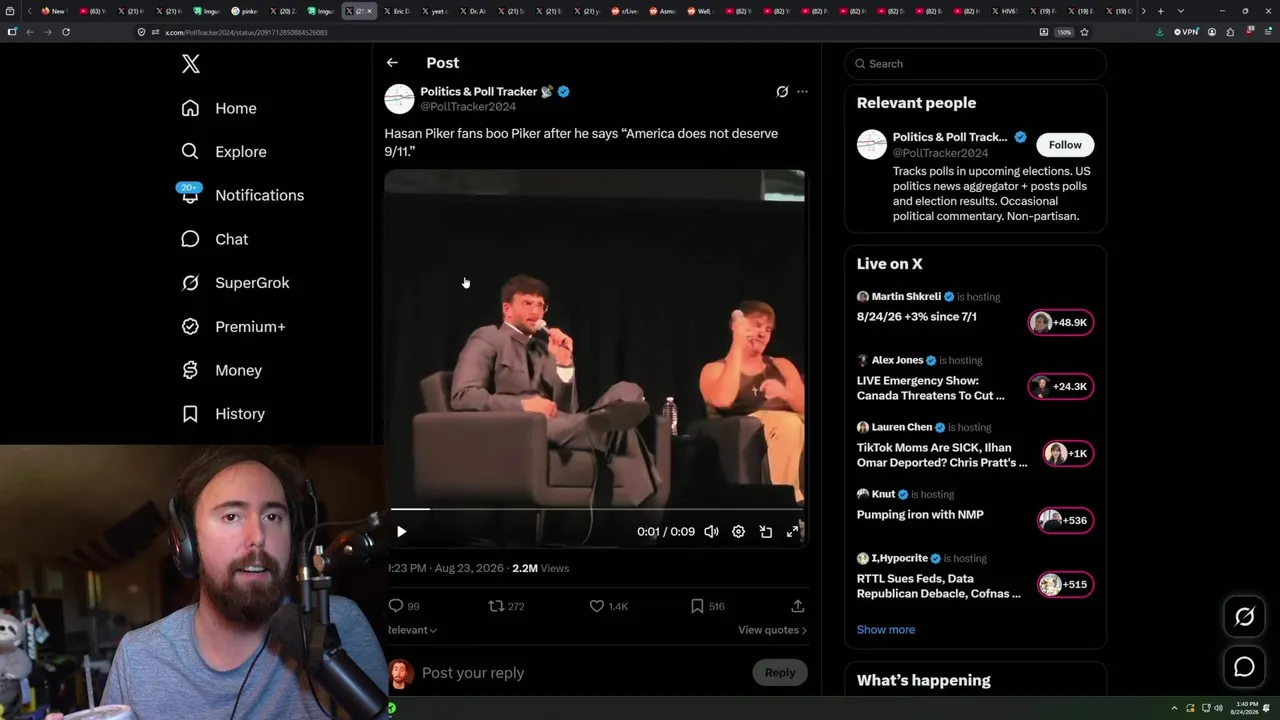This screenshot has width=1280, height=720.
Task: Open History in the sidebar
Action: click(223, 414)
